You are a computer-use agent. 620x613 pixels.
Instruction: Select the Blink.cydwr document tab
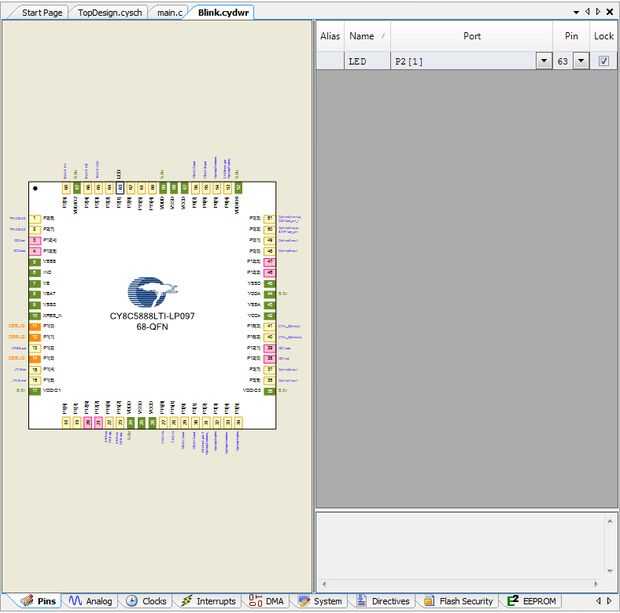click(223, 13)
